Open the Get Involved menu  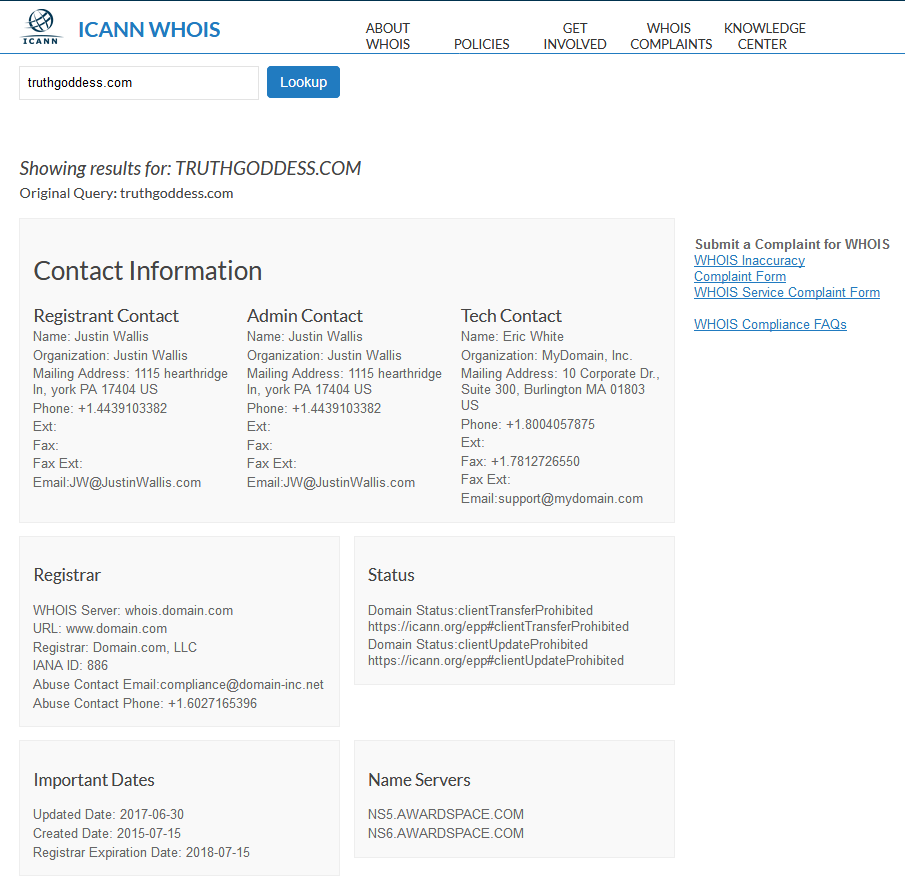point(575,36)
